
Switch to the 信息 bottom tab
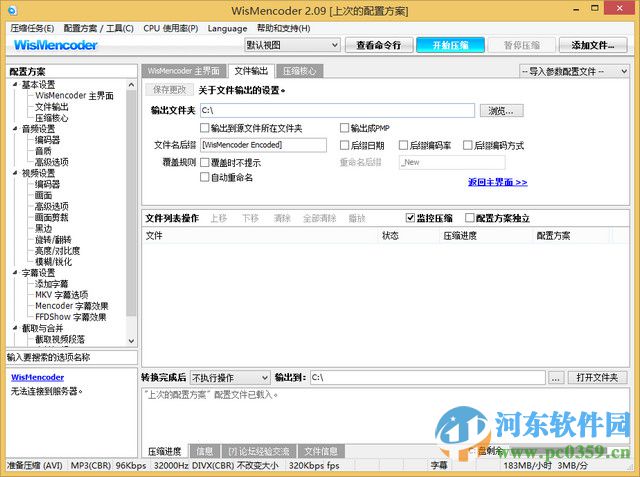tap(204, 451)
